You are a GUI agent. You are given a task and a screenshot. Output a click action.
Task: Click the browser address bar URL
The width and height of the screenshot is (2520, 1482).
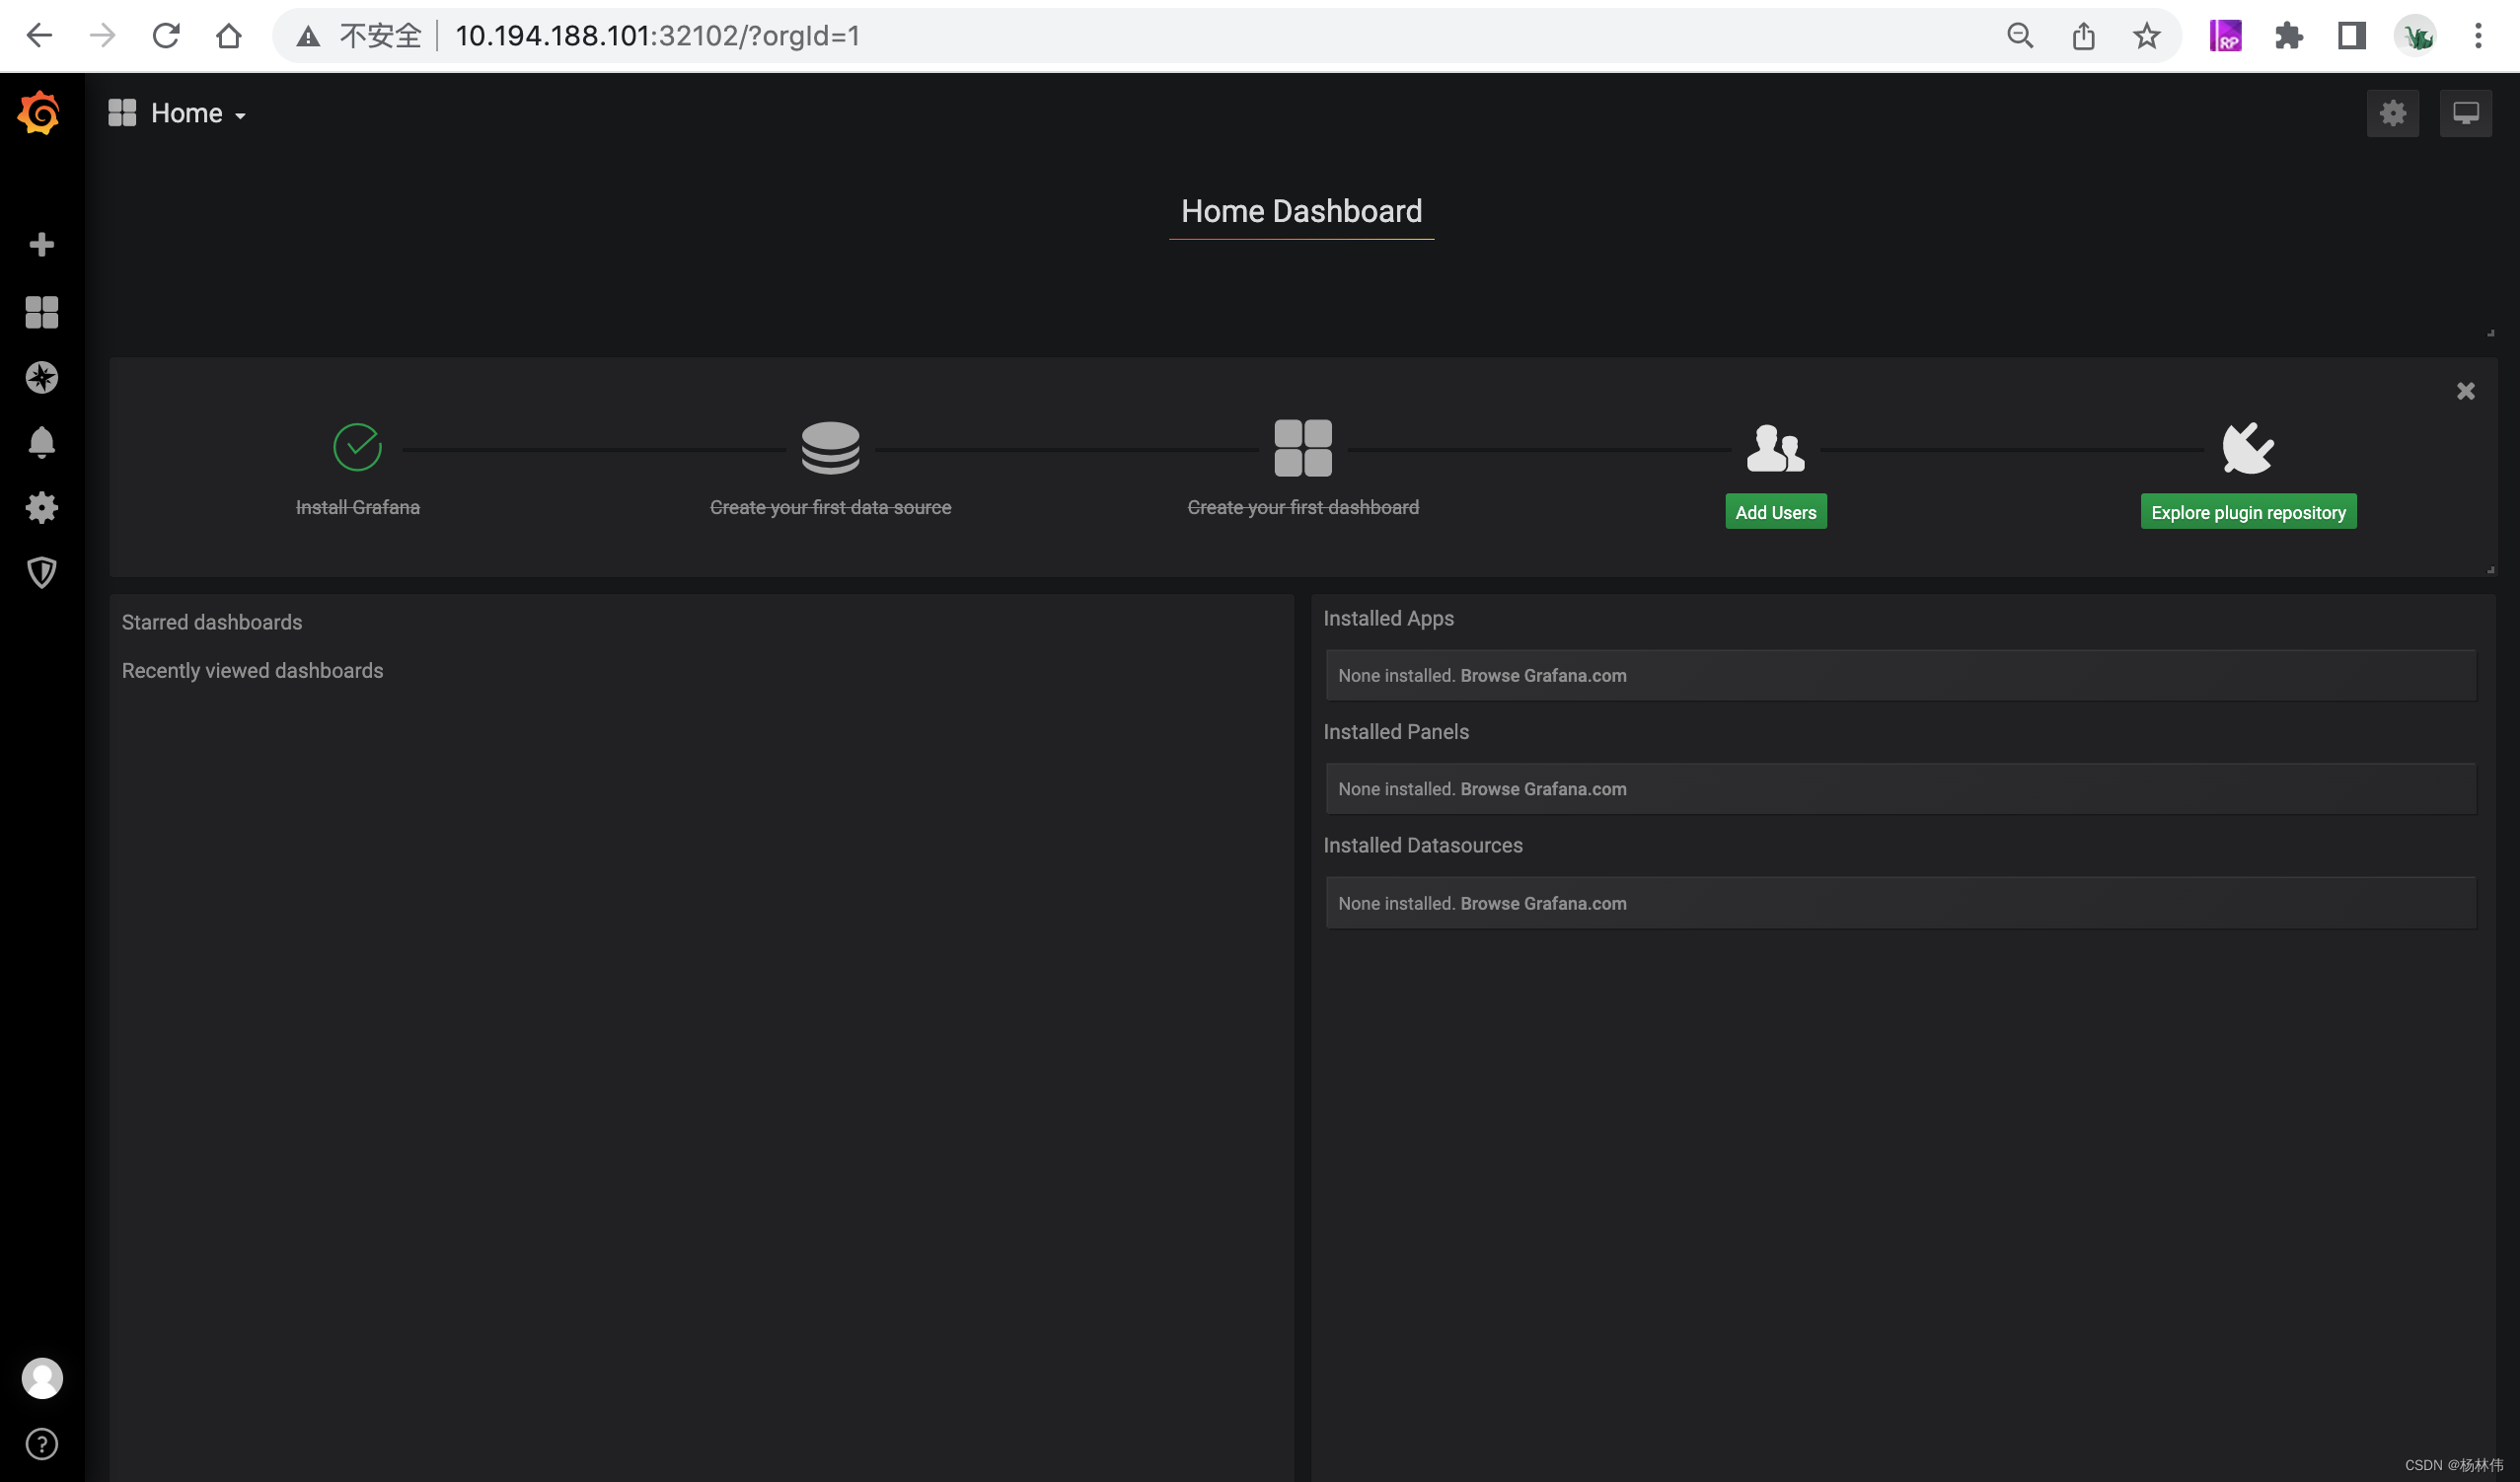(657, 36)
